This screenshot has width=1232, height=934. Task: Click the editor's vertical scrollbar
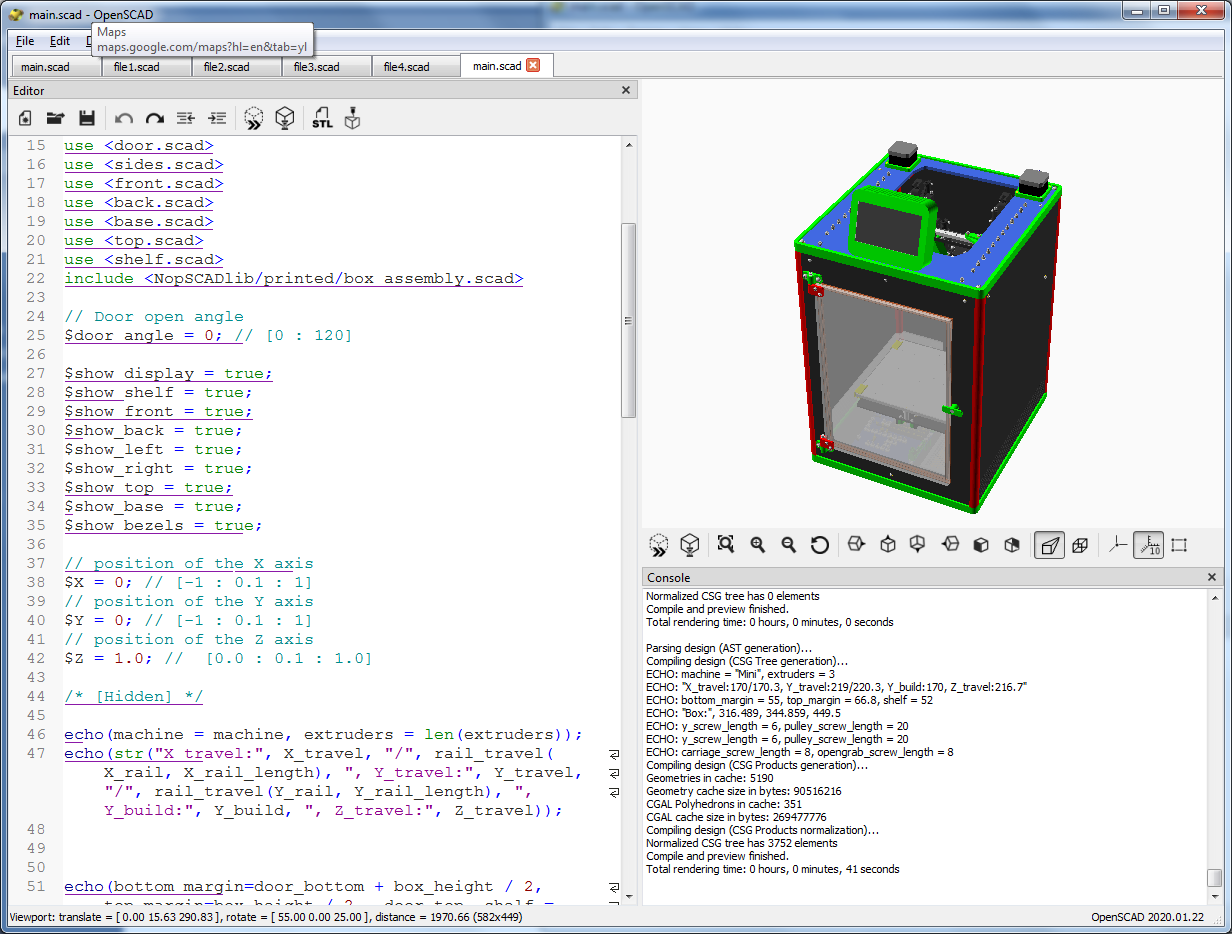tap(628, 320)
